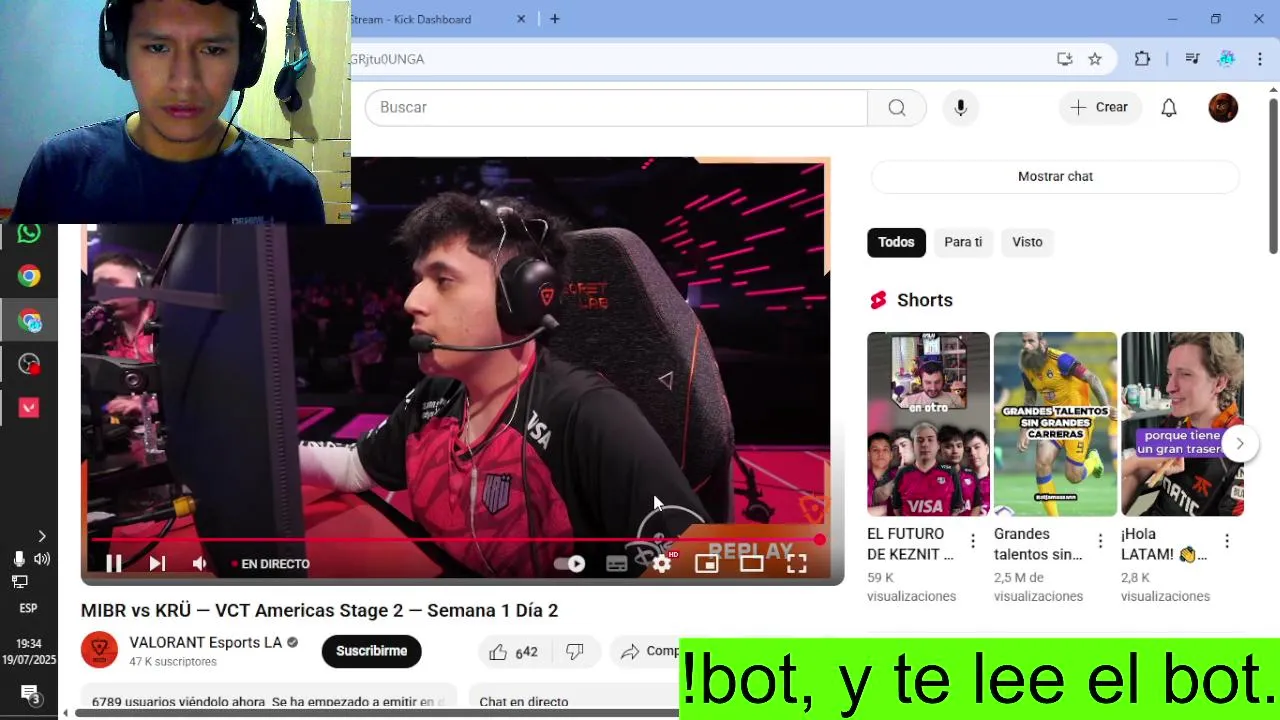Open the player settings gear
Image resolution: width=1280 pixels, height=720 pixels.
tap(661, 564)
